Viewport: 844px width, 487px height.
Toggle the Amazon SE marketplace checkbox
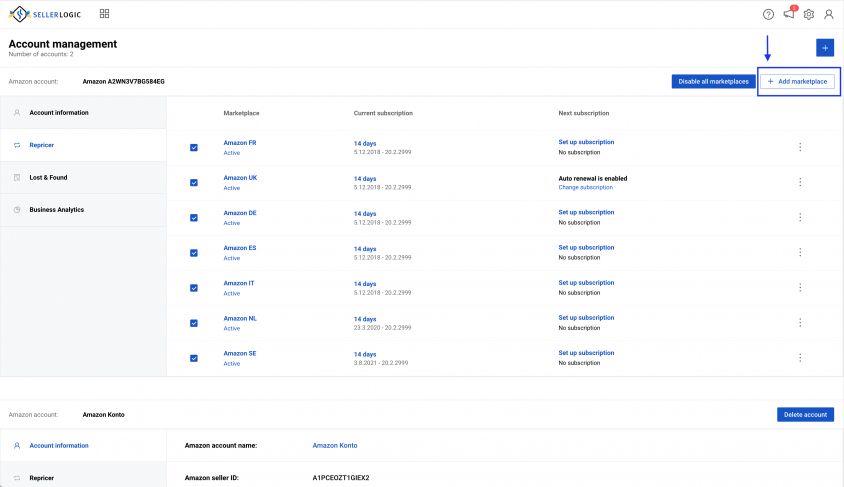pos(194,358)
